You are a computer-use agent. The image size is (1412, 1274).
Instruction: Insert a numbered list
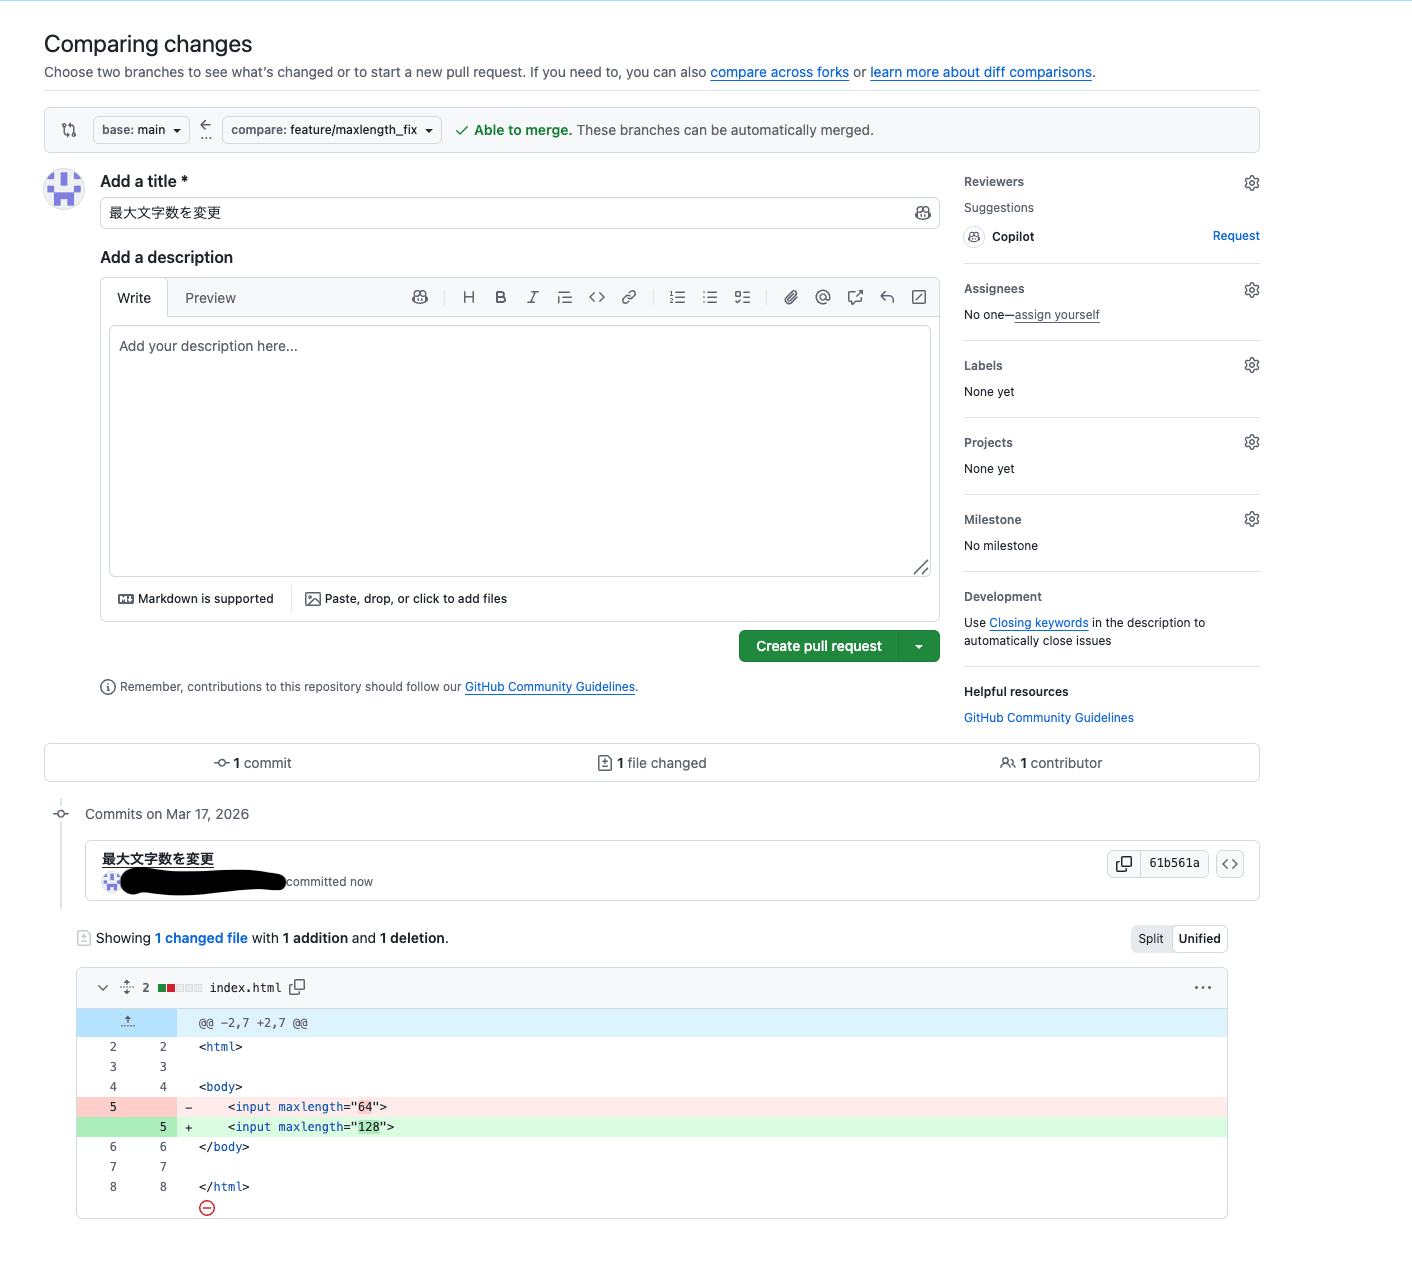(678, 297)
